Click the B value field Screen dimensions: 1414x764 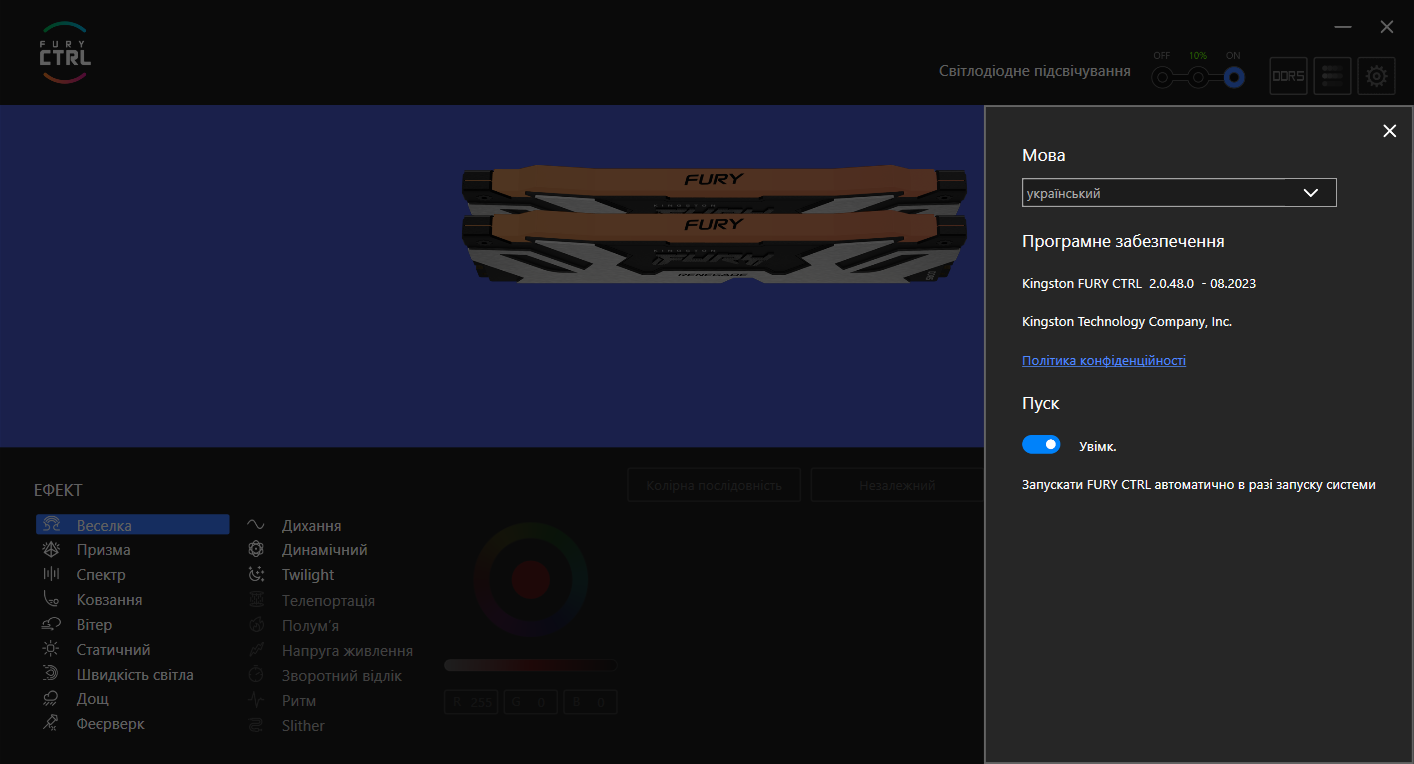590,703
